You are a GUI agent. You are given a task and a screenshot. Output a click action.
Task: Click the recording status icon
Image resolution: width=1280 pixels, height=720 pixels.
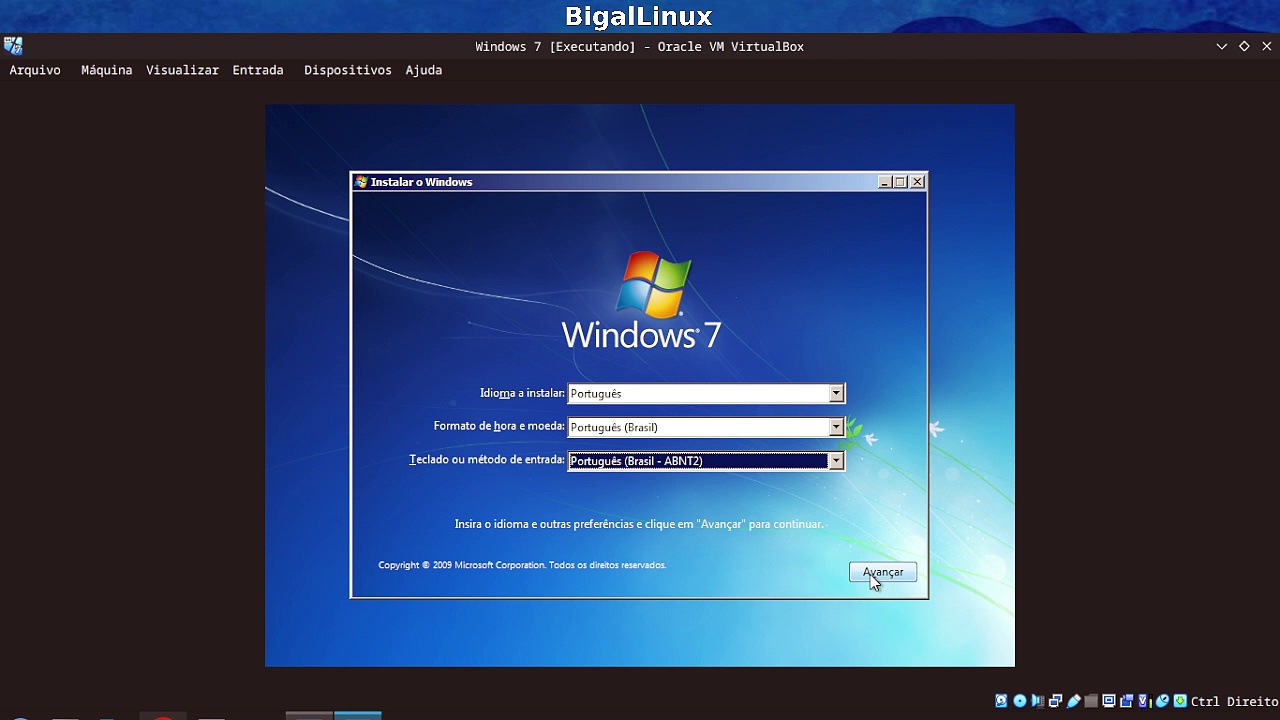pyautogui.click(x=1126, y=701)
